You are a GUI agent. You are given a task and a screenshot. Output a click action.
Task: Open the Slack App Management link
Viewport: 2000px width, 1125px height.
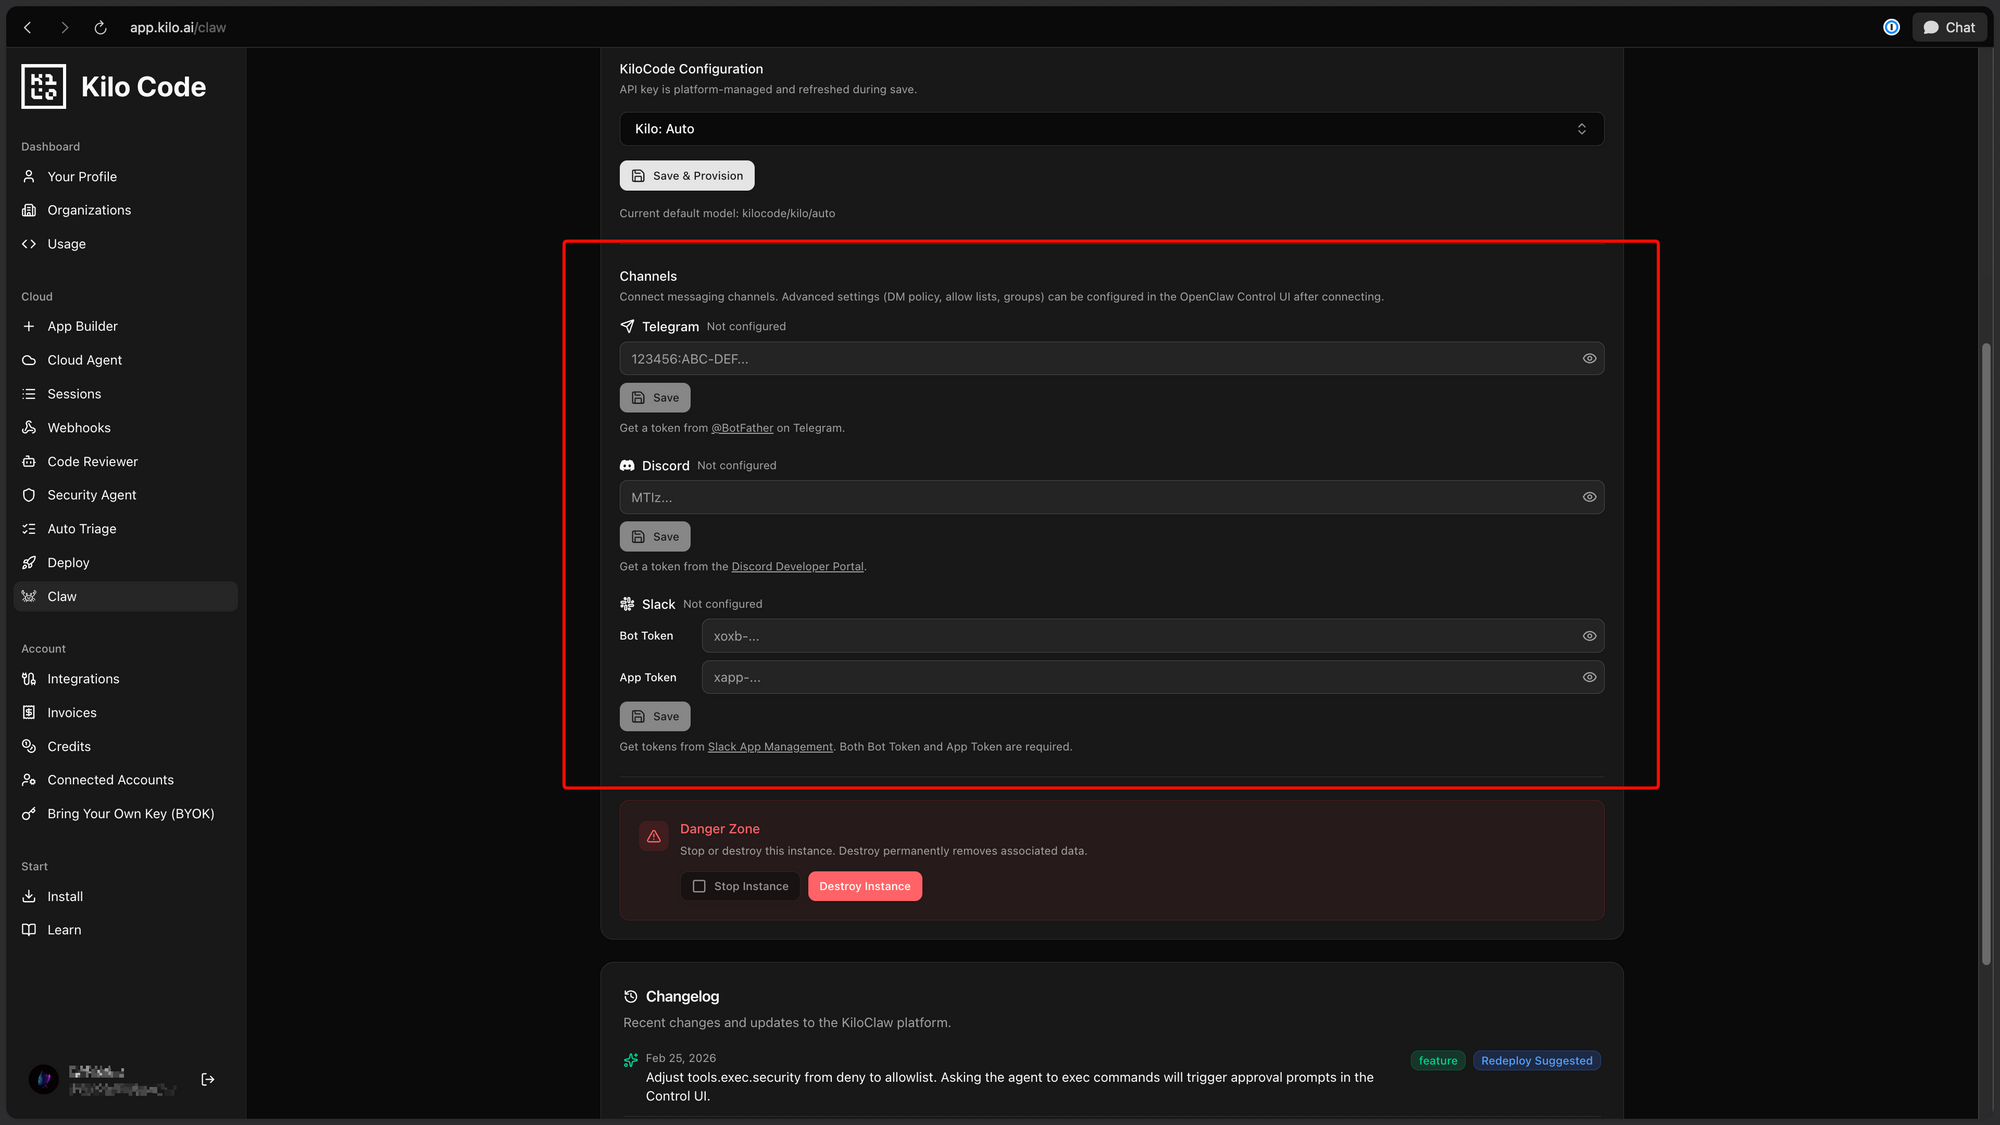pyautogui.click(x=770, y=747)
